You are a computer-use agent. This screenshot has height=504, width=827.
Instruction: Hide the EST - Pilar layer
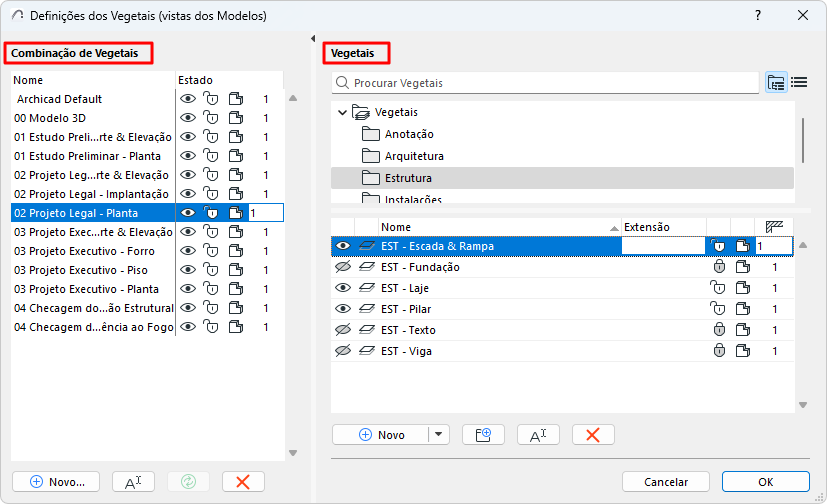tap(343, 309)
